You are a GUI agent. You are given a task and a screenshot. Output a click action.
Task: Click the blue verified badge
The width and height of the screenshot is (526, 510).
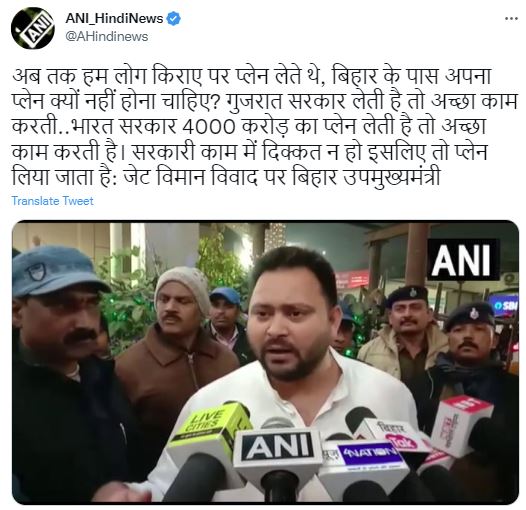click(x=174, y=18)
